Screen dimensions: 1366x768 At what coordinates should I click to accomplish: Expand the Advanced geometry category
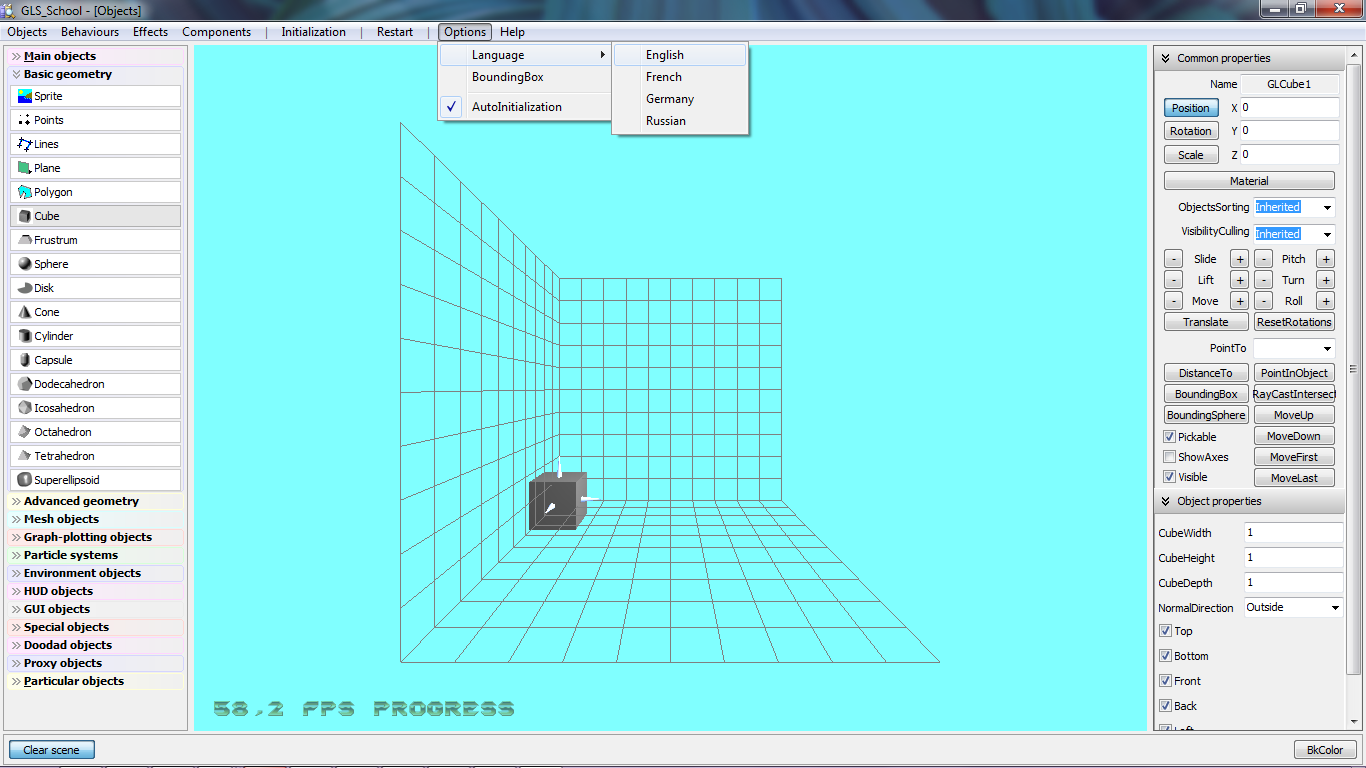(81, 501)
